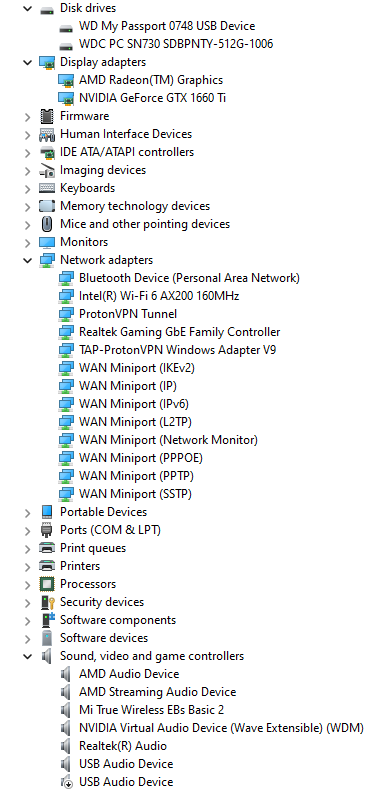Expand the Ports (COM & LPT) category
Screen dimensions: 370x791
[27, 531]
